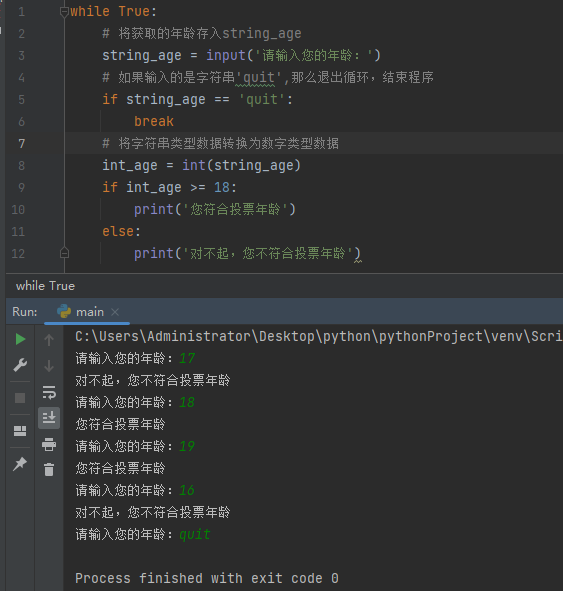Click the quit input in the console
Image resolution: width=563 pixels, height=591 pixels.
click(x=195, y=534)
